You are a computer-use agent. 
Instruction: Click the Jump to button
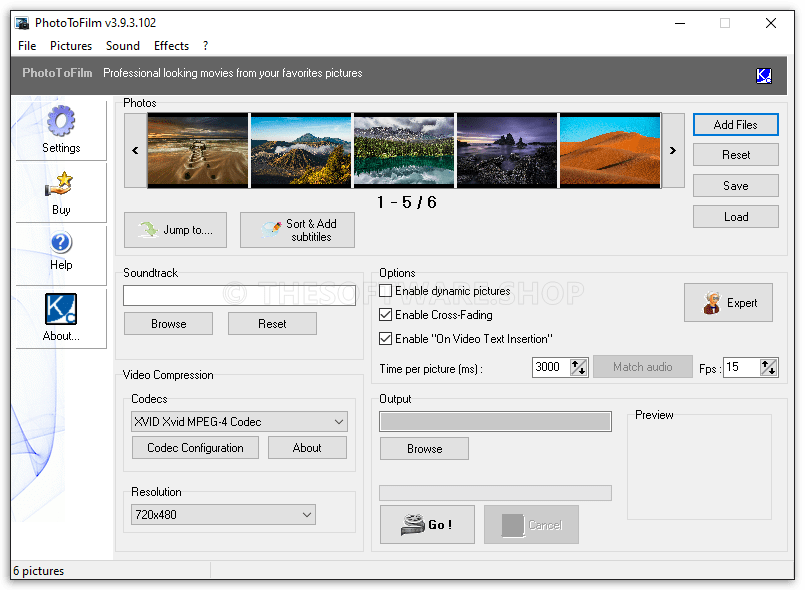tap(176, 230)
